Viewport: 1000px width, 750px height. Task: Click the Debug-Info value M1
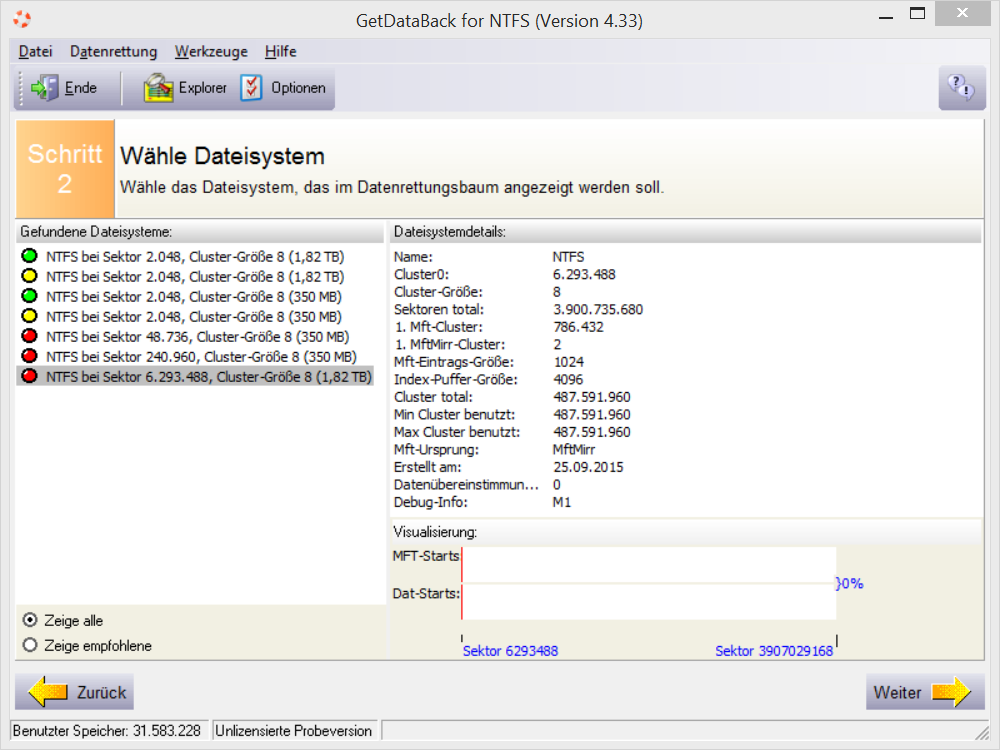coord(562,502)
